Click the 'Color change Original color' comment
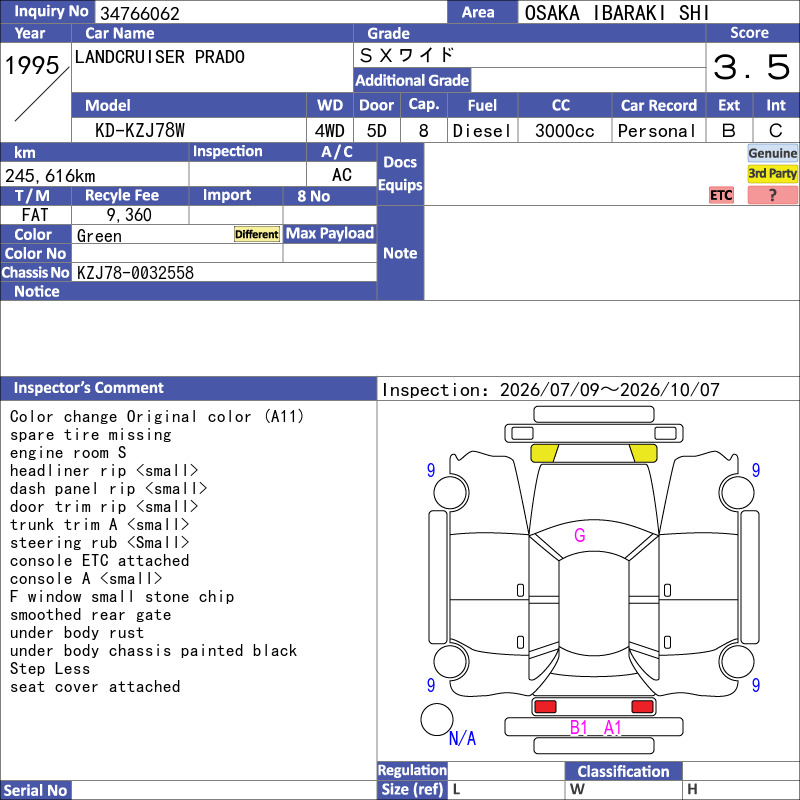 157,416
